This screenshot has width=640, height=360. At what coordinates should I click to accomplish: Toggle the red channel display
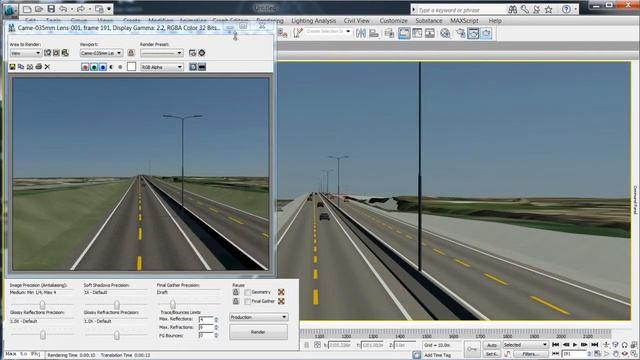pos(85,67)
